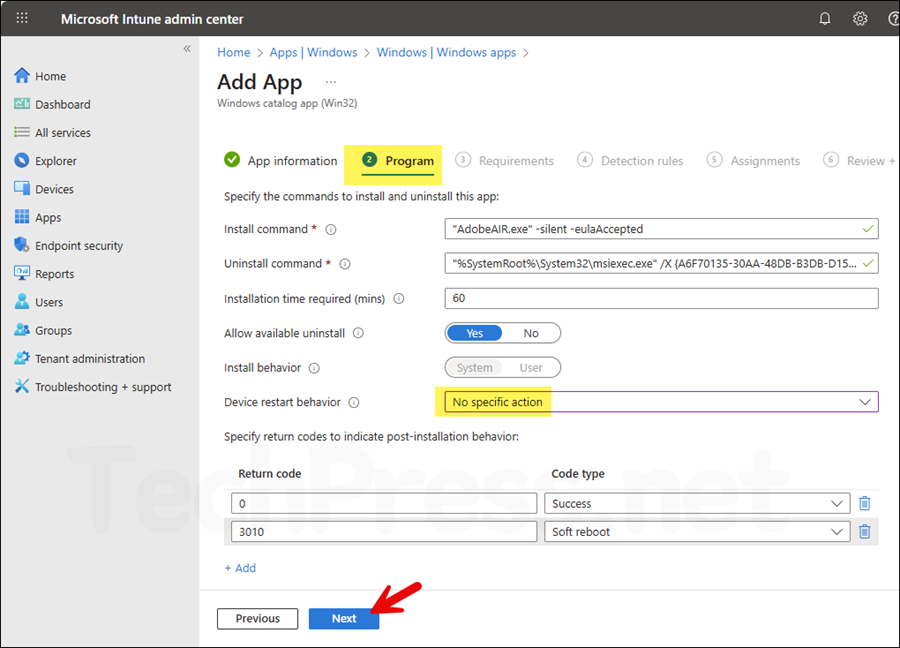The width and height of the screenshot is (900, 648).
Task: Set Allow available uninstall to Yes
Action: pyautogui.click(x=475, y=333)
